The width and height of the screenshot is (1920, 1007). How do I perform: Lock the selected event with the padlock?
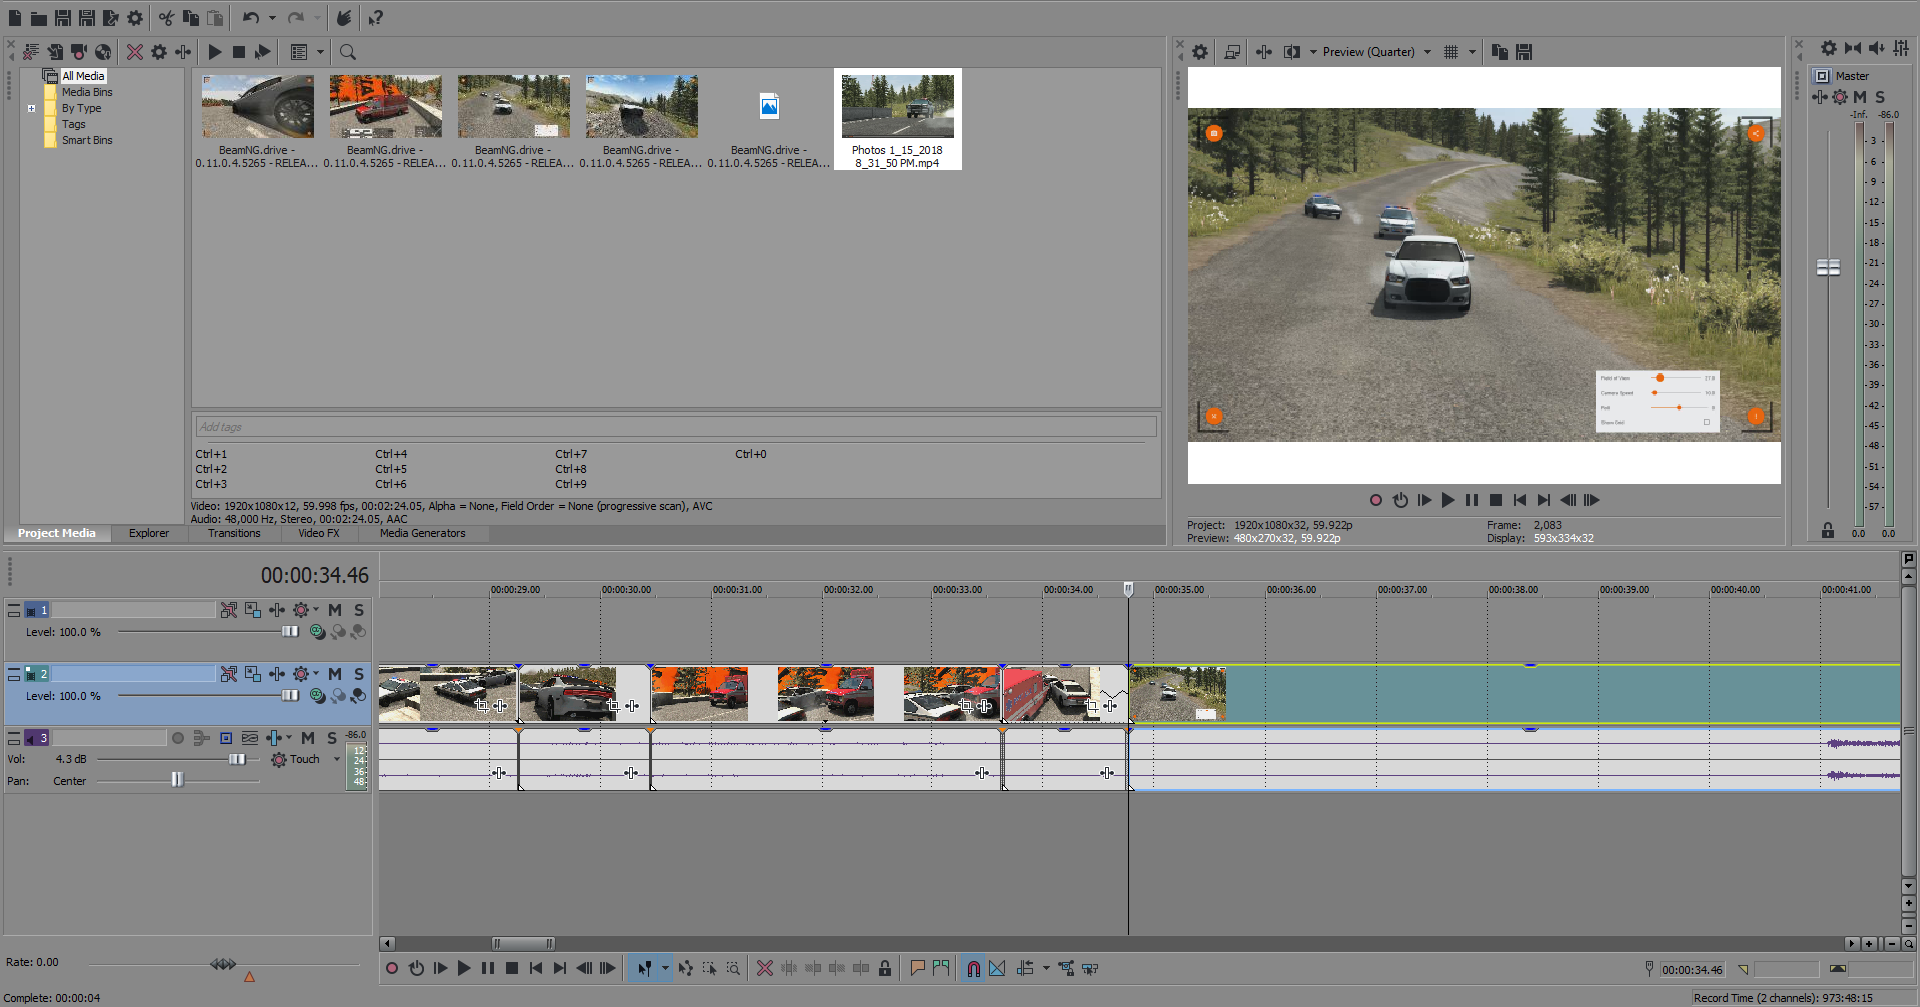[885, 968]
